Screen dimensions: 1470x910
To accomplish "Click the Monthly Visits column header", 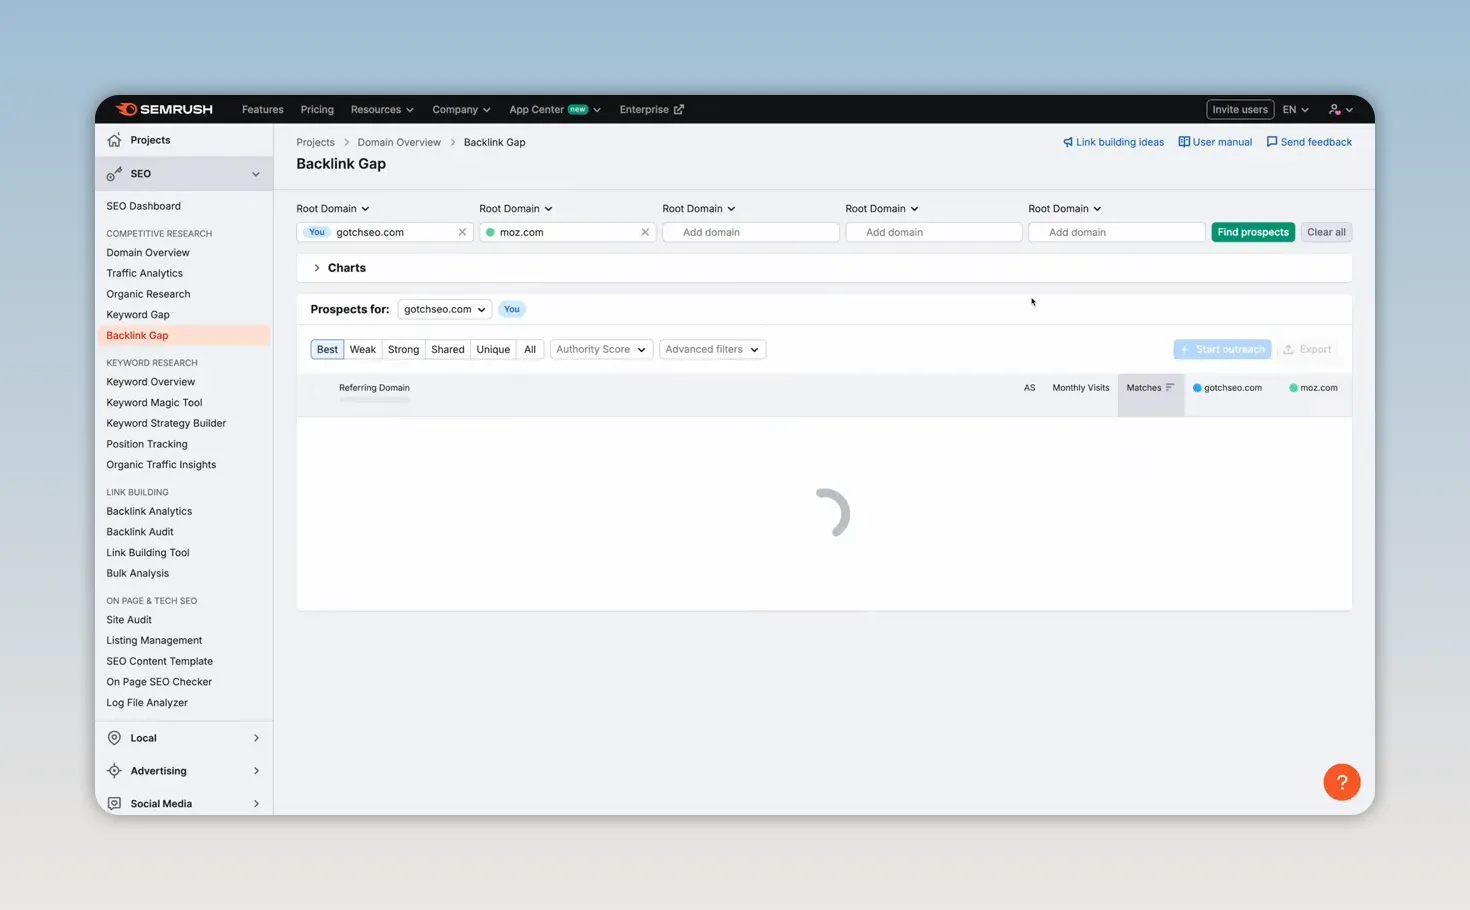I will 1080,388.
